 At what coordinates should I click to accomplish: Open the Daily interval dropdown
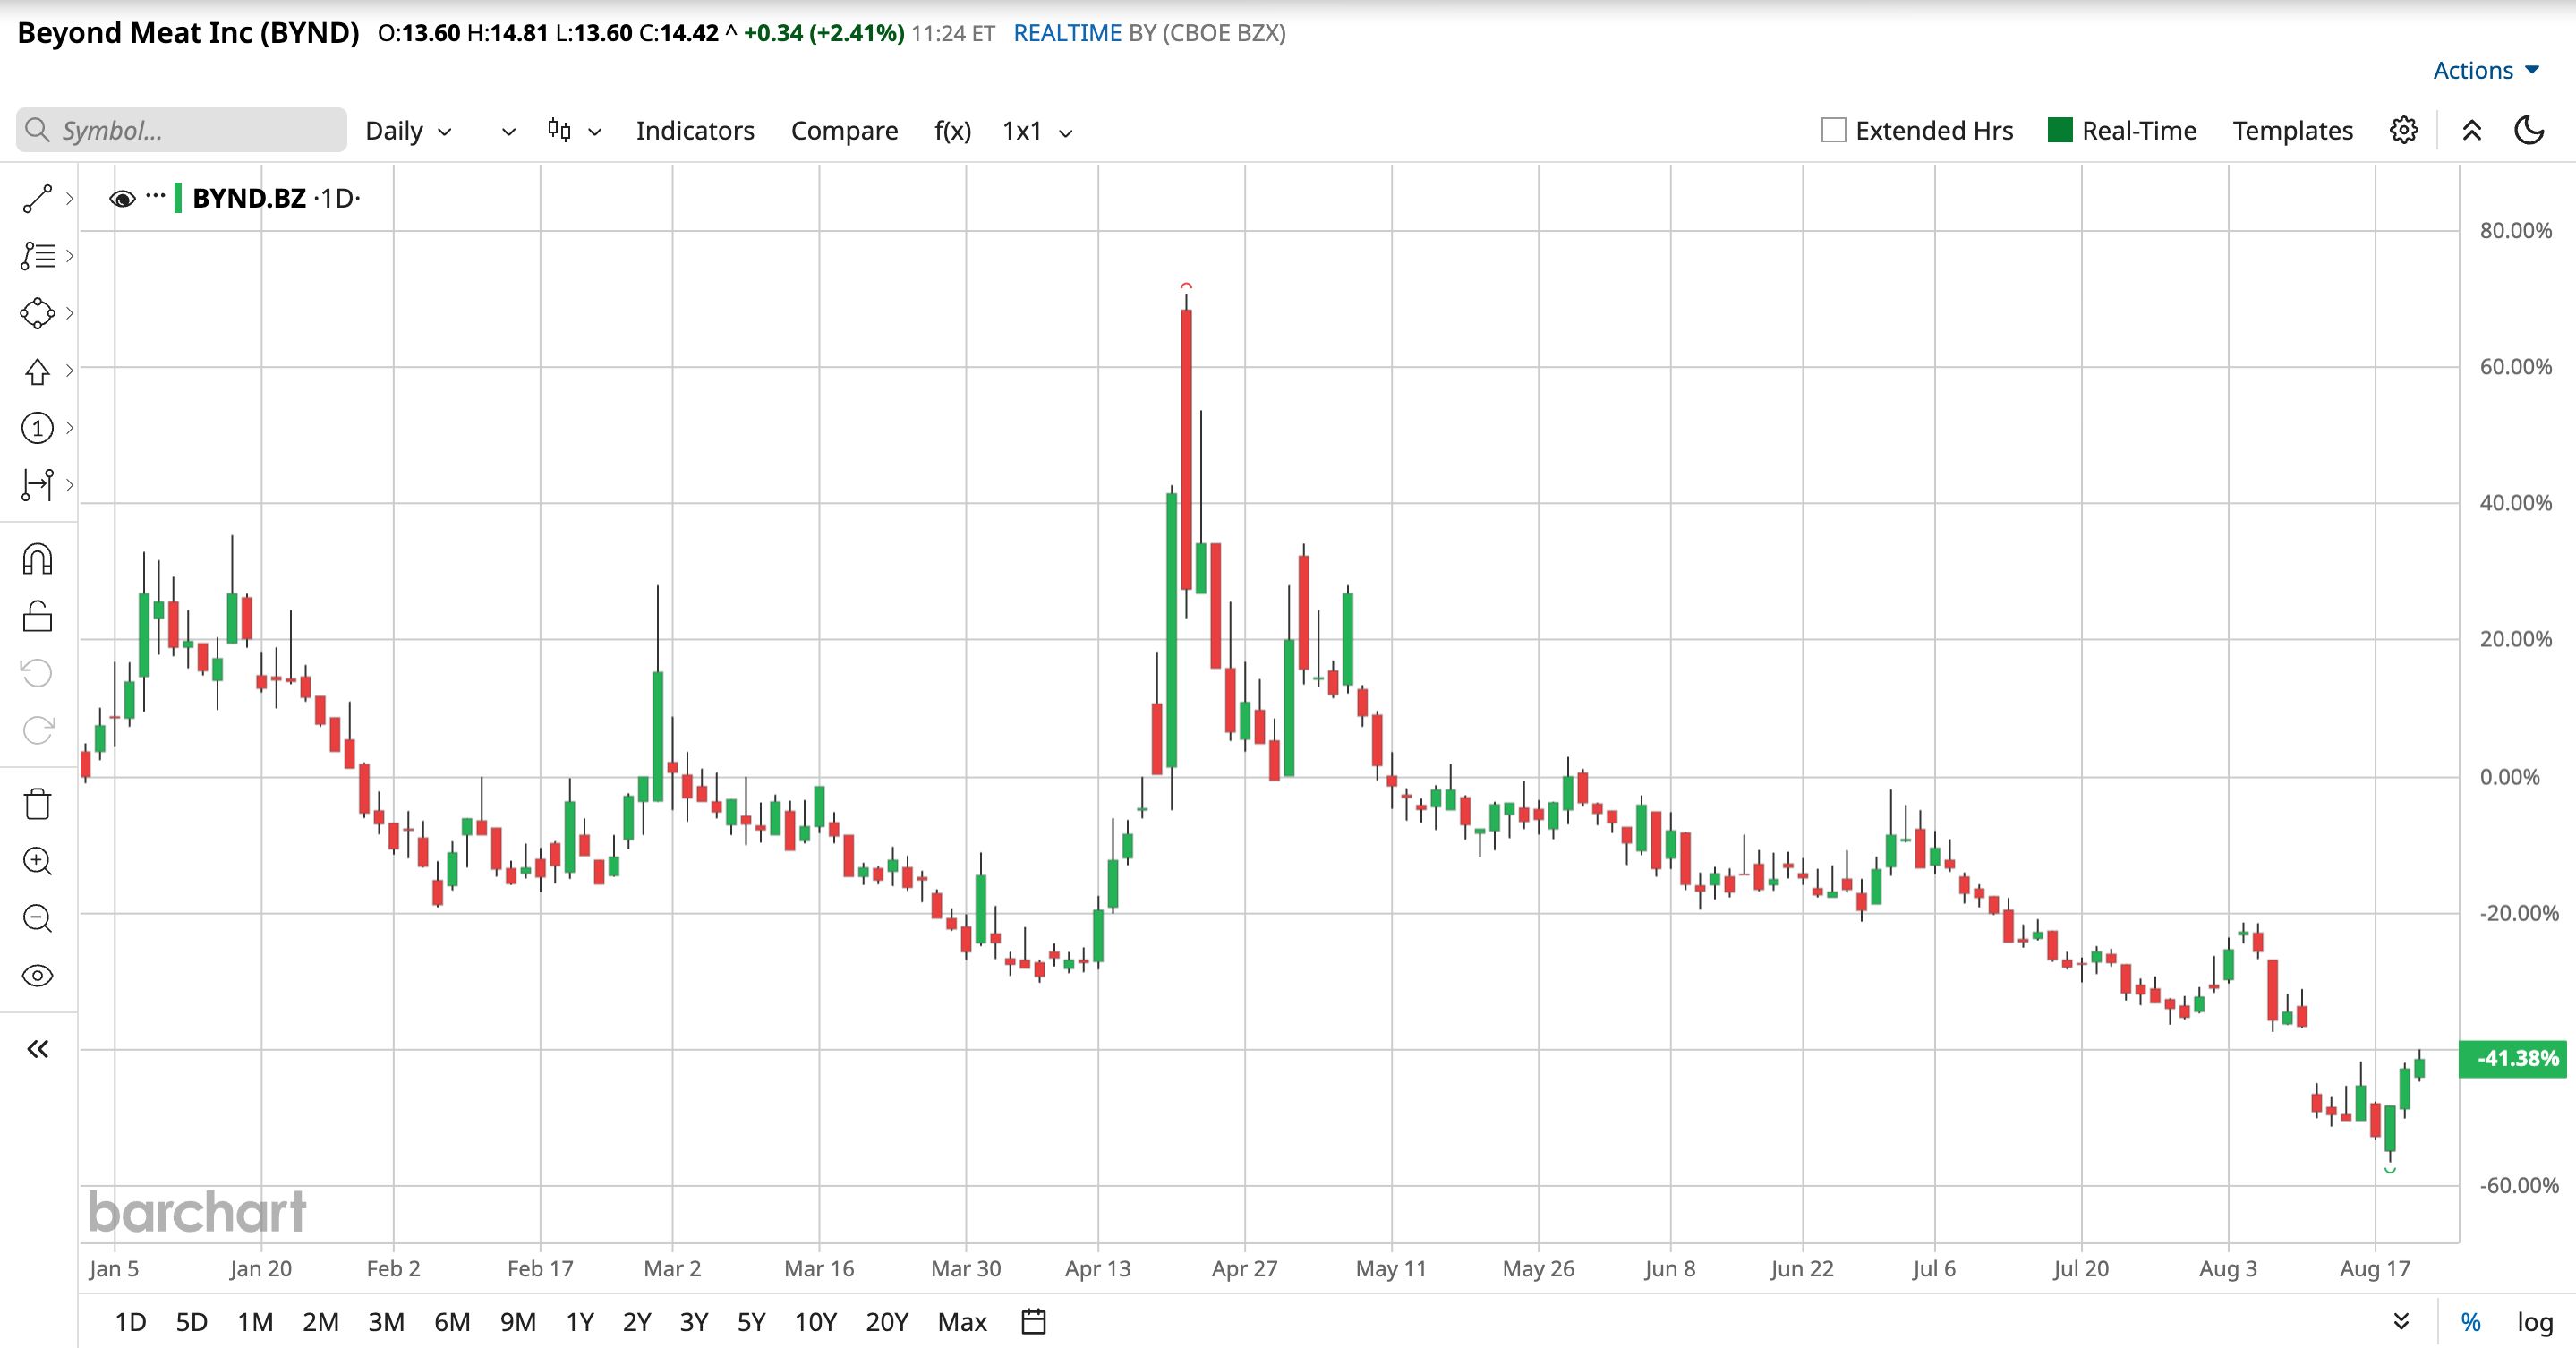(409, 131)
